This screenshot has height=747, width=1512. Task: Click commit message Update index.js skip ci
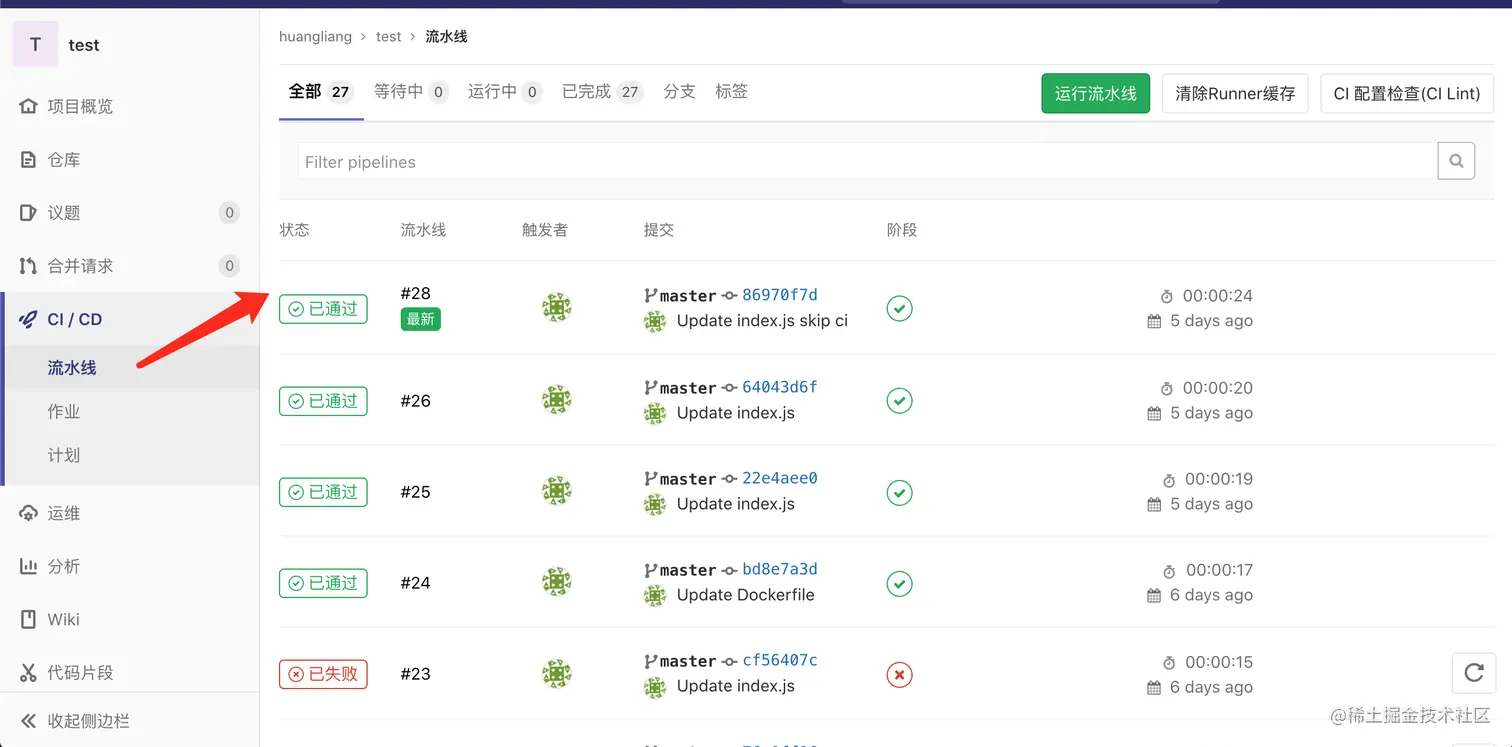click(x=762, y=321)
